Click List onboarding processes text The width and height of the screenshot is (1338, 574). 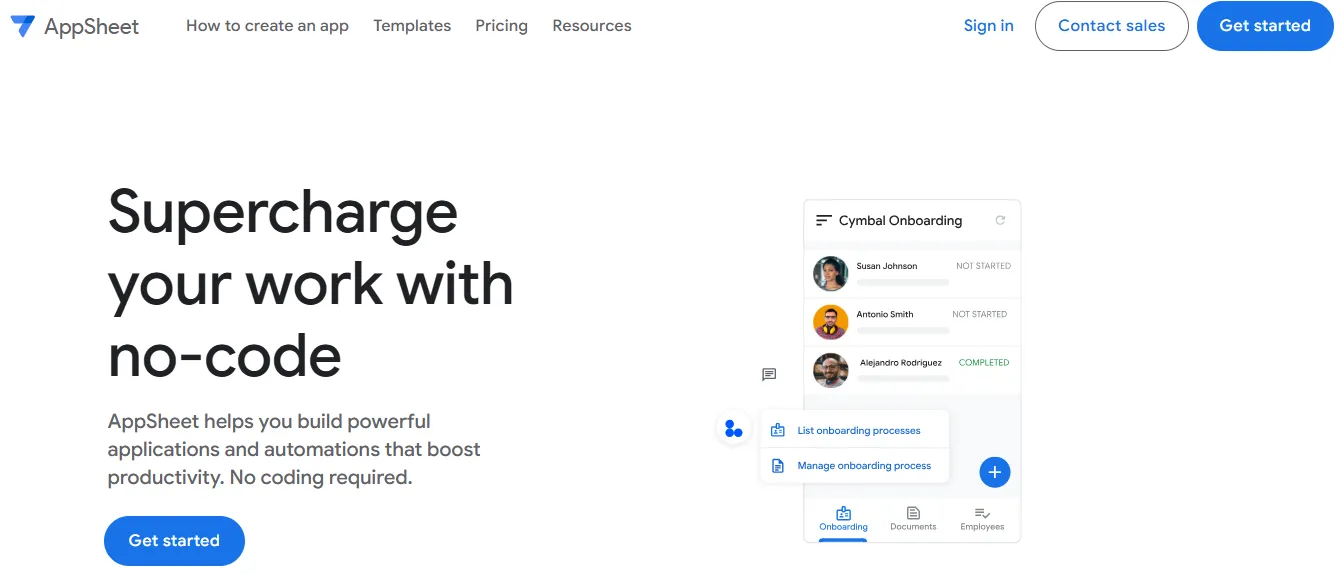pos(859,431)
